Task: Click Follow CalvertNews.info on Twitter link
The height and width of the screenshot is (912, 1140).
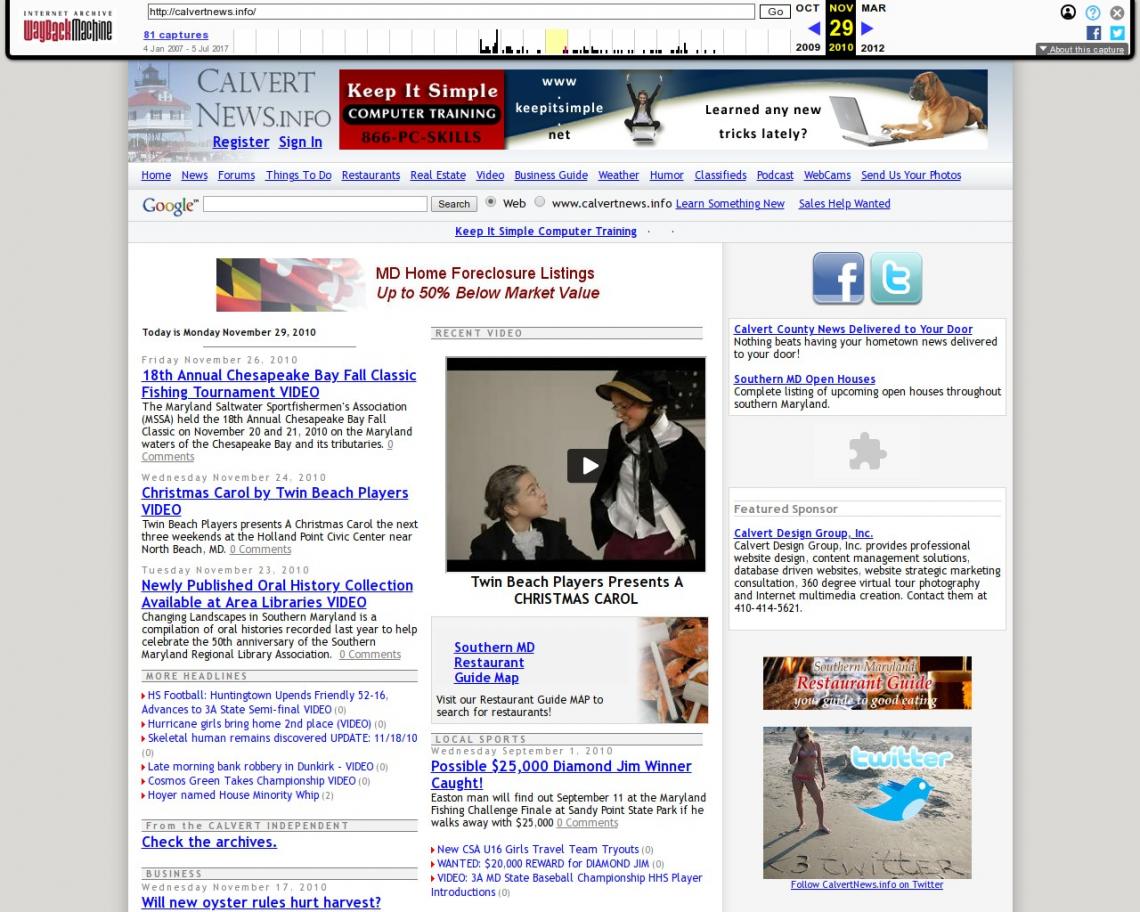Action: [867, 884]
